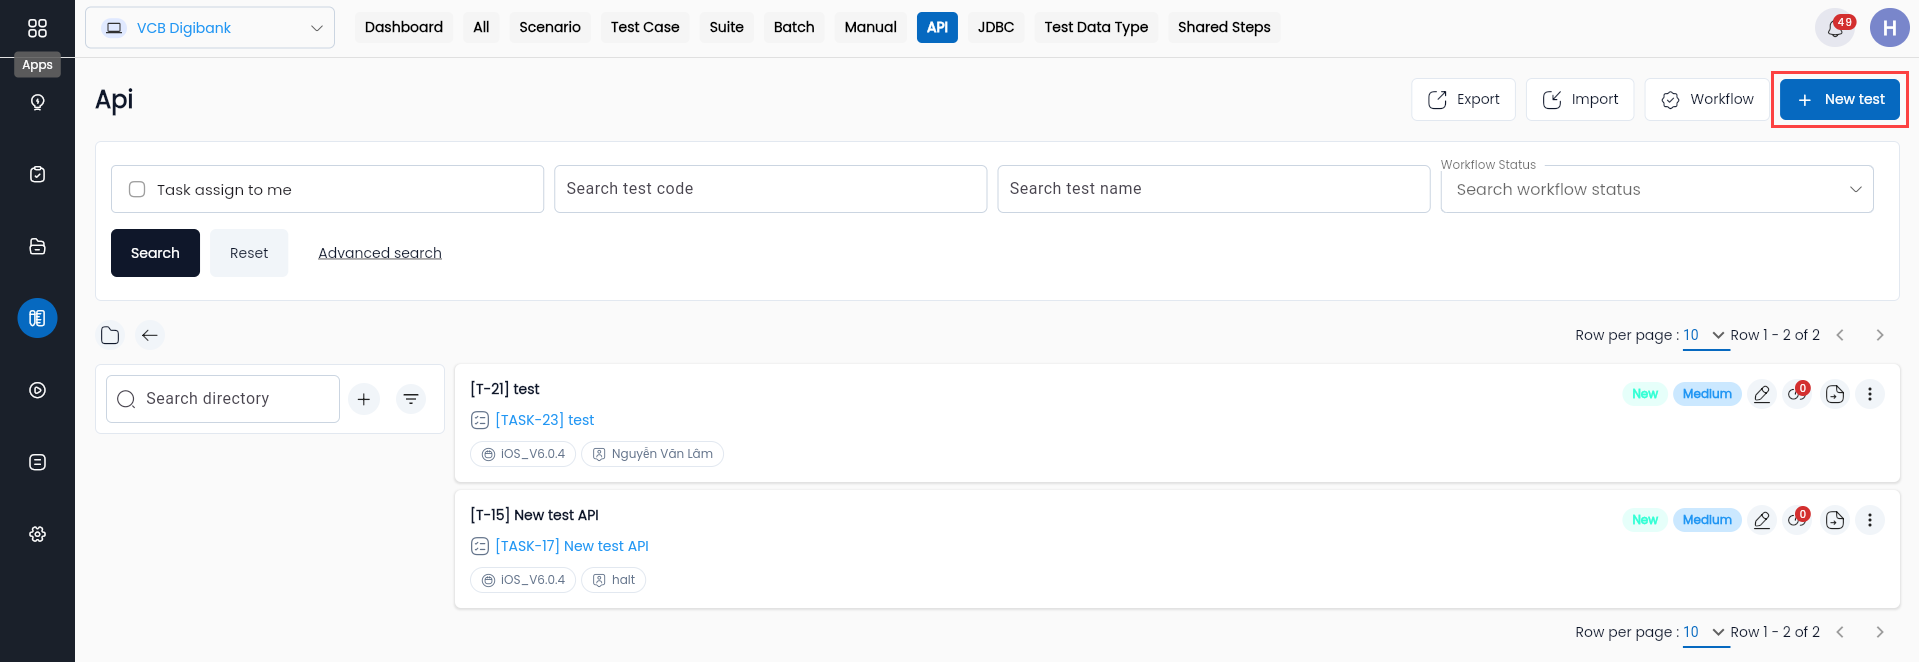
Task: Open the VCB Digibank project dropdown
Action: (x=210, y=28)
